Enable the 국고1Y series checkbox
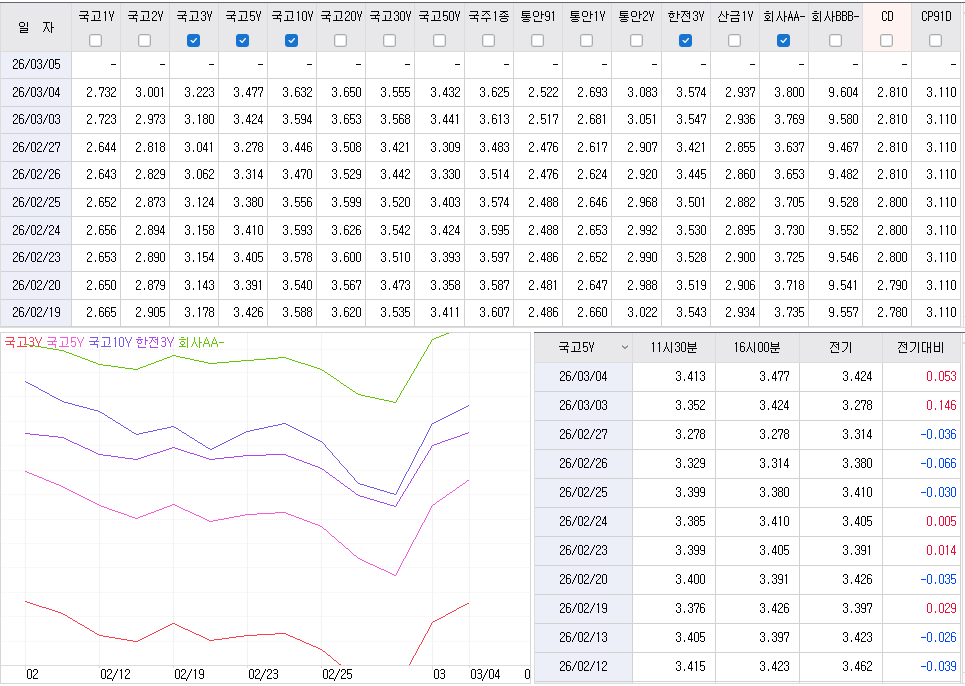Screen dimensions: 965x686 95,40
